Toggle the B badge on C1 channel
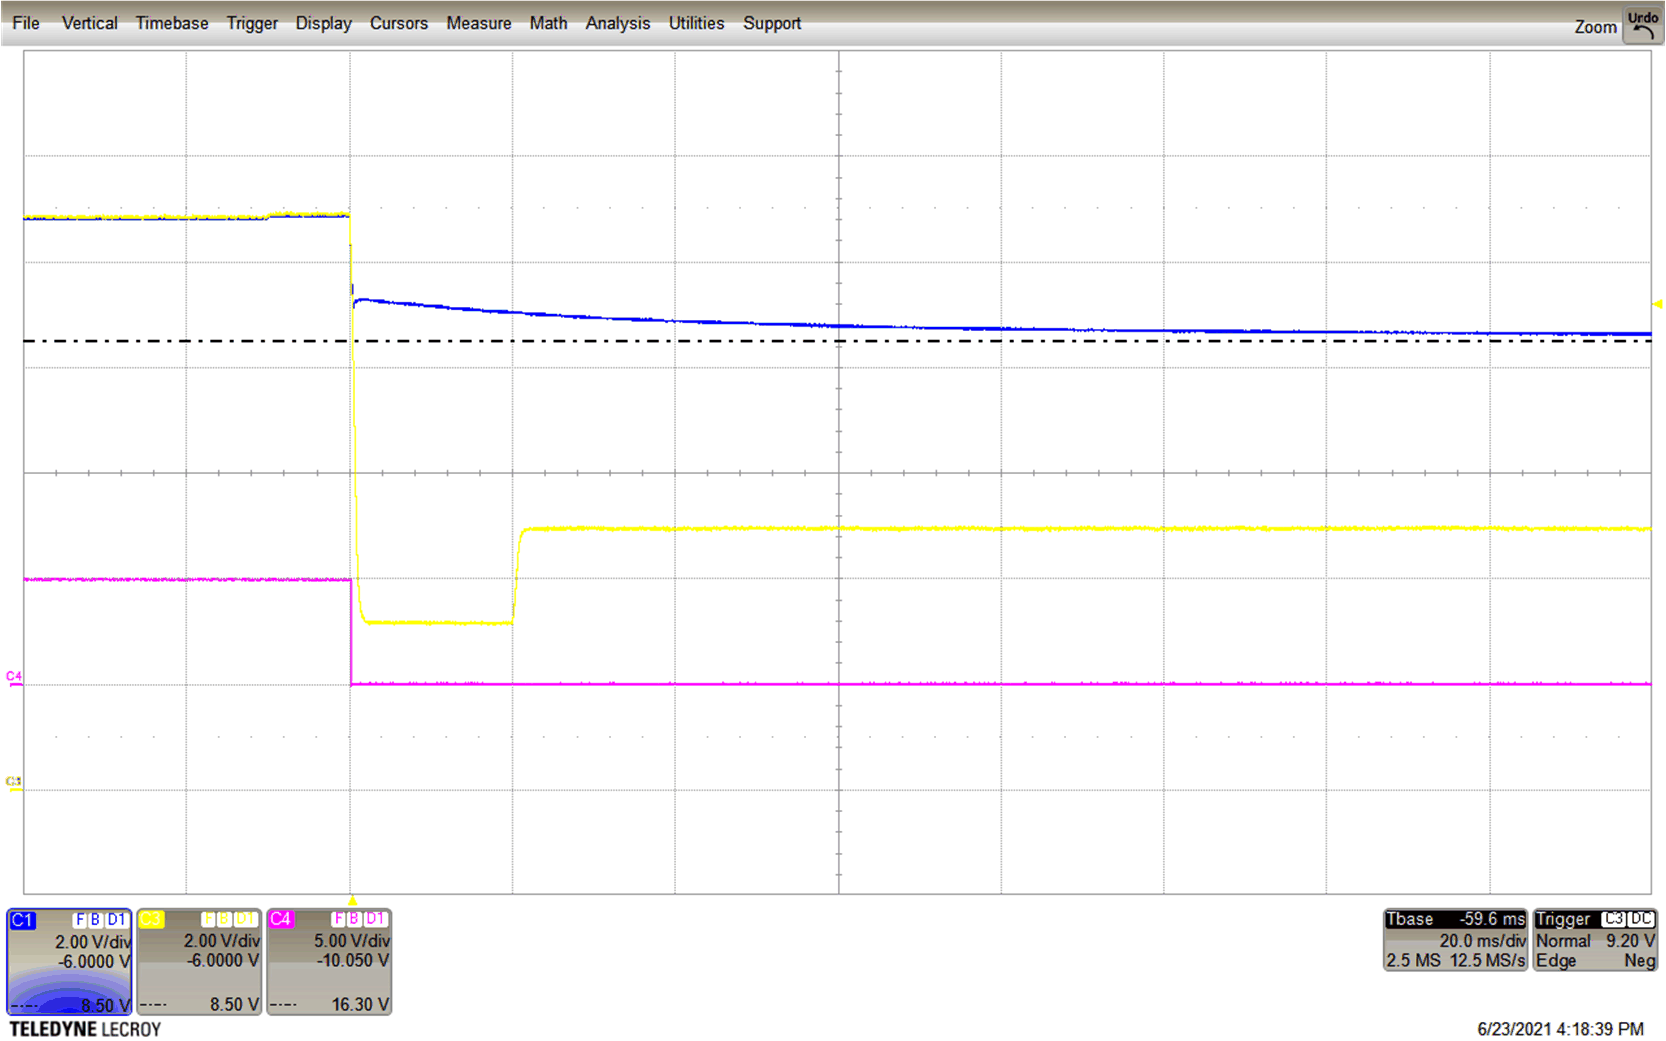 (x=96, y=919)
